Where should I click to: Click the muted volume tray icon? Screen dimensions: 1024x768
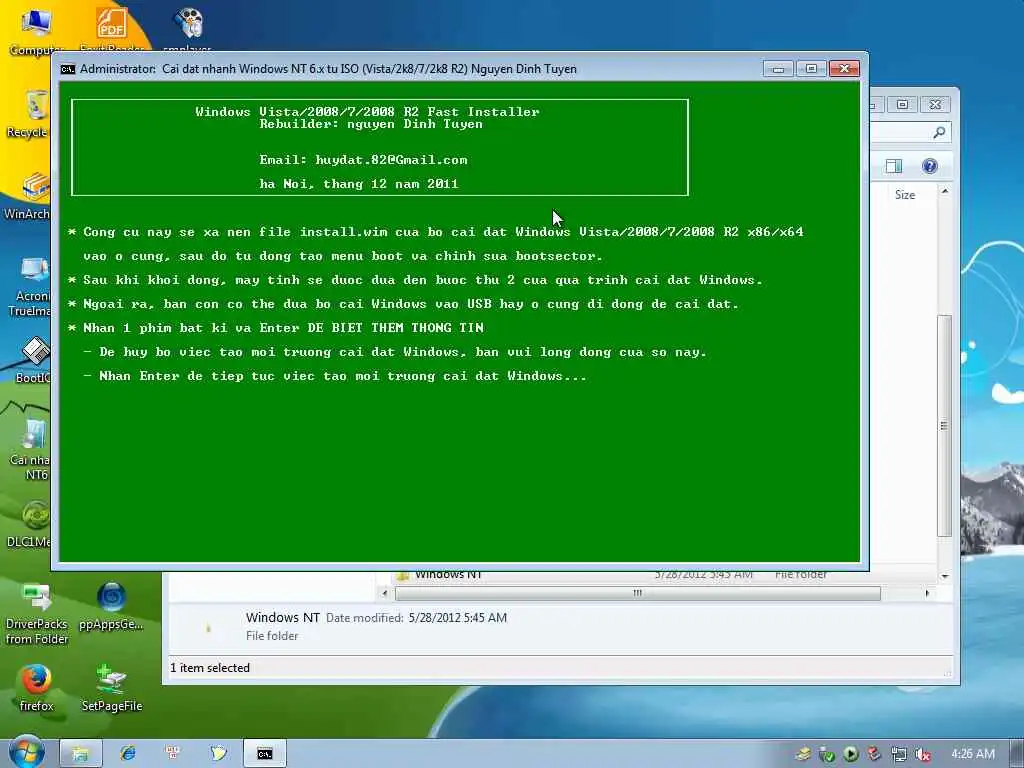(x=923, y=754)
